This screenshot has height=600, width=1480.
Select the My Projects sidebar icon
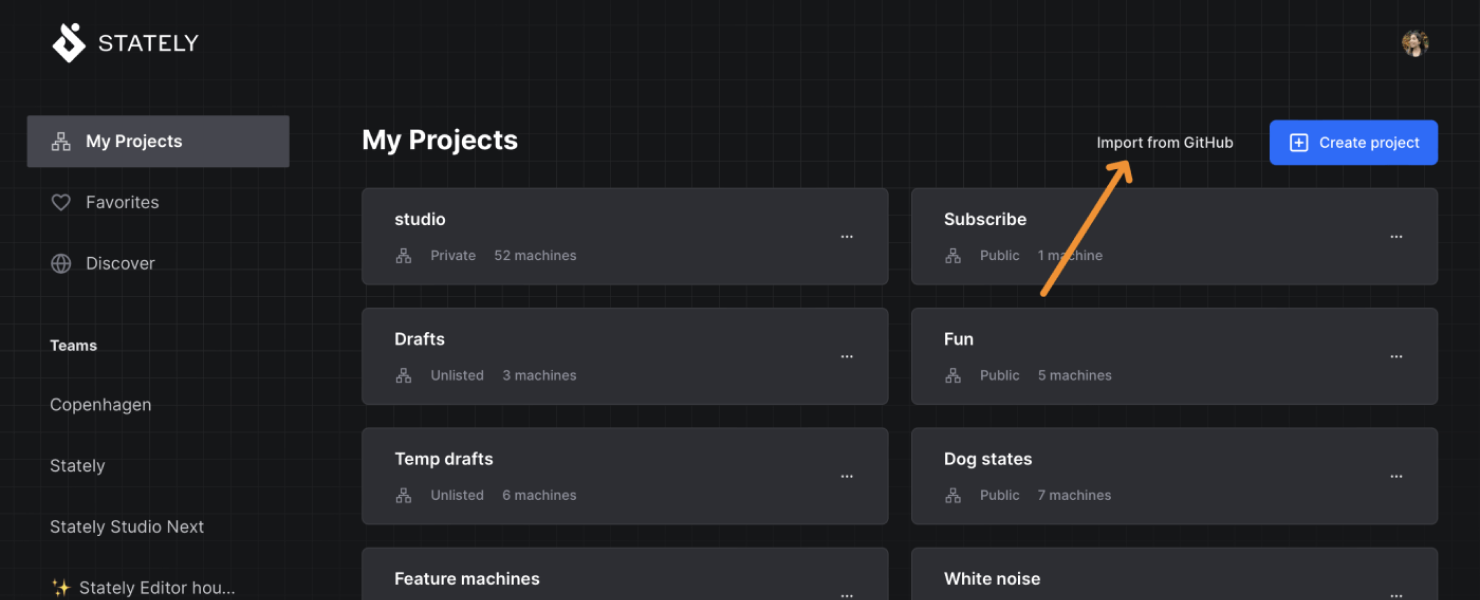point(60,141)
